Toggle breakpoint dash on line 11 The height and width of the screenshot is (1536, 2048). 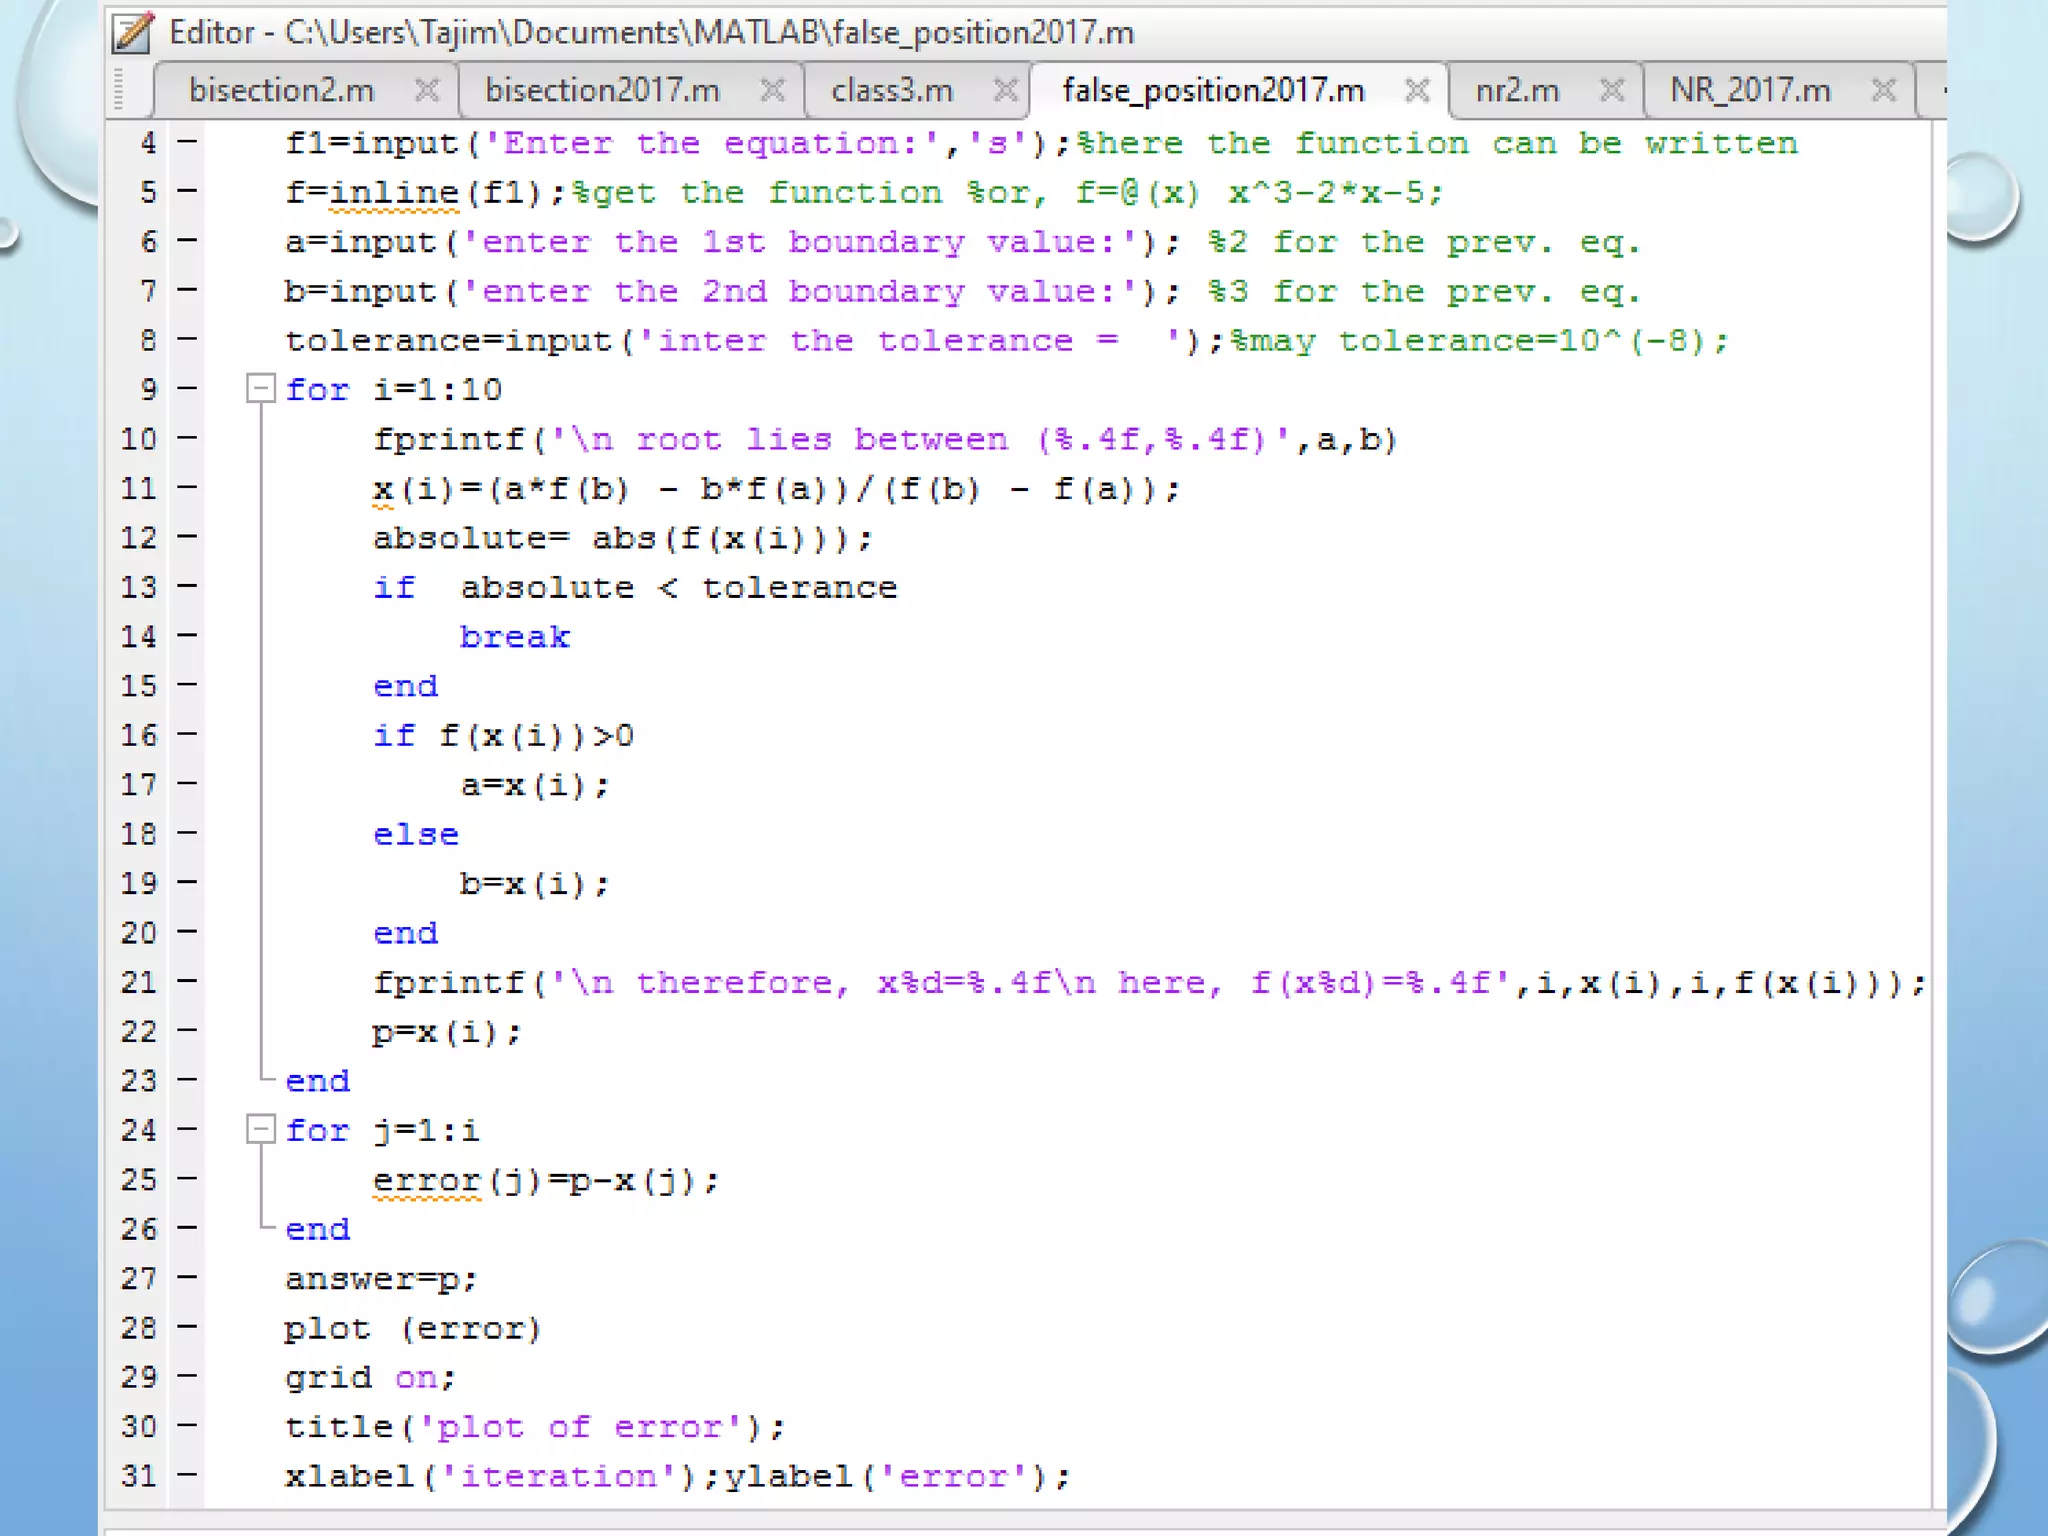pos(187,487)
